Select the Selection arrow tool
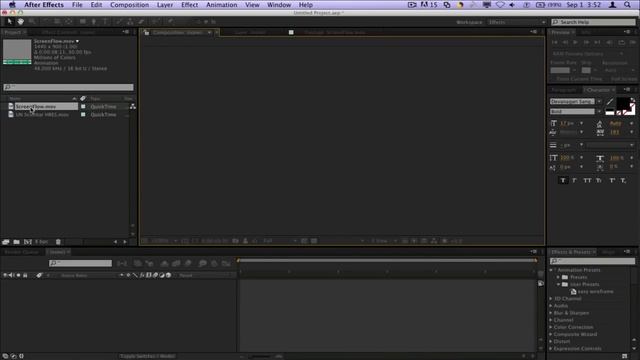 (9, 21)
